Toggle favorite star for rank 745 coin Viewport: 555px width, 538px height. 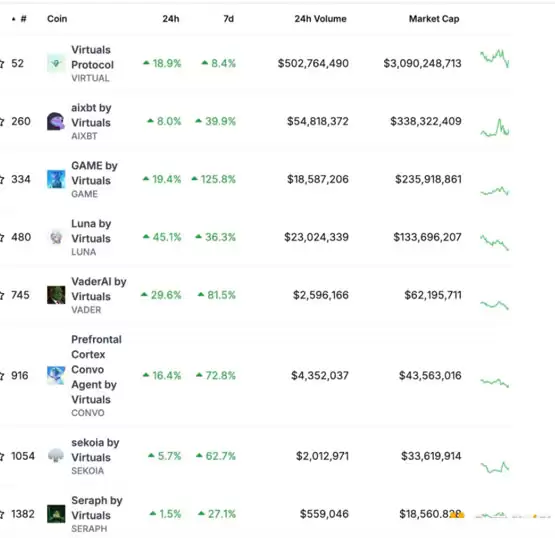(1, 295)
